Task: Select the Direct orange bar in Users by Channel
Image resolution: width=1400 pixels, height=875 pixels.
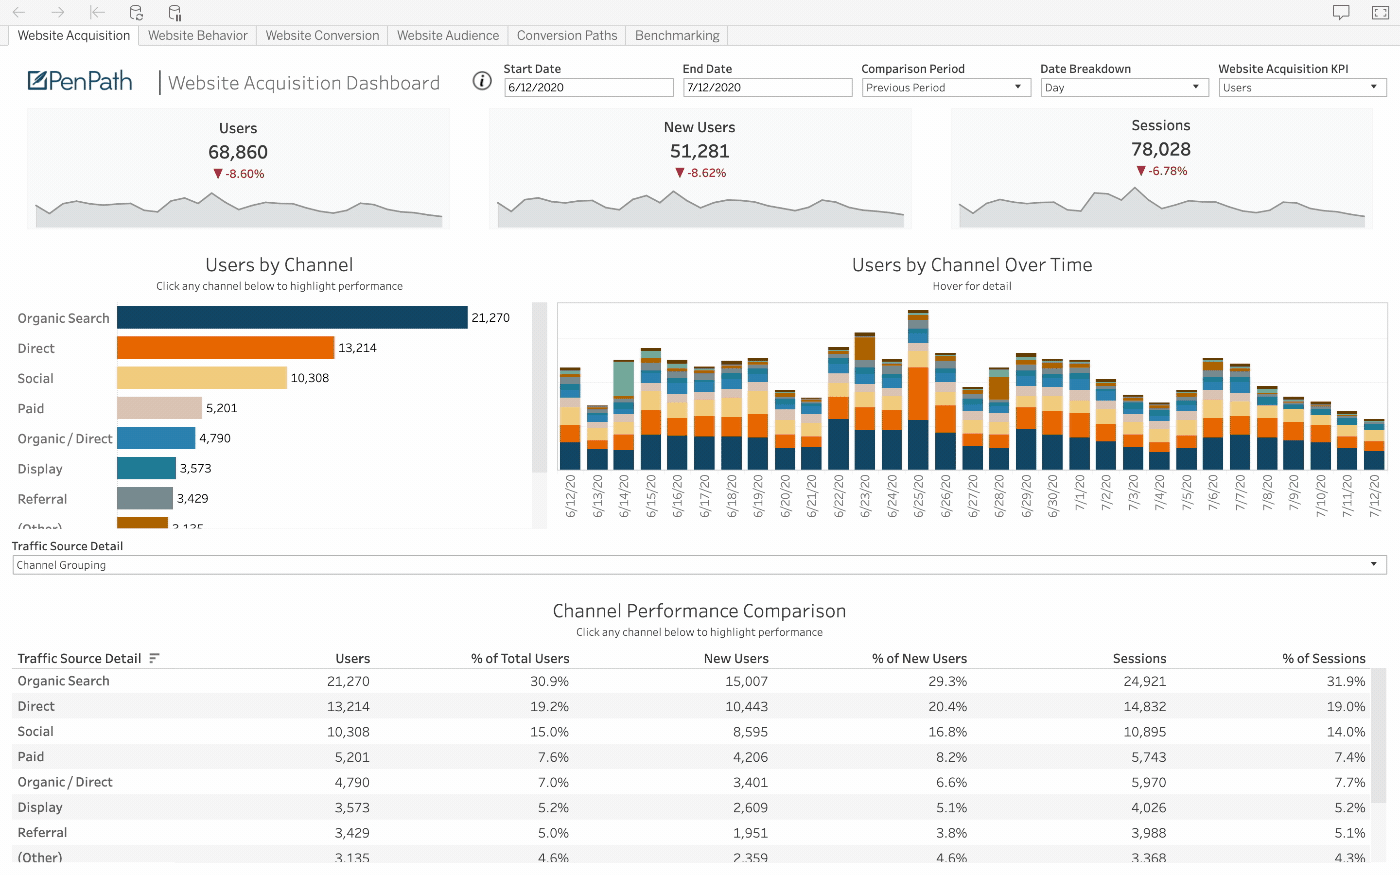Action: click(225, 347)
